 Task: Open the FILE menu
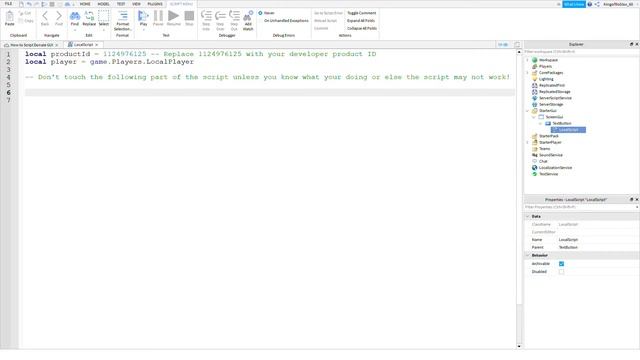(8, 4)
